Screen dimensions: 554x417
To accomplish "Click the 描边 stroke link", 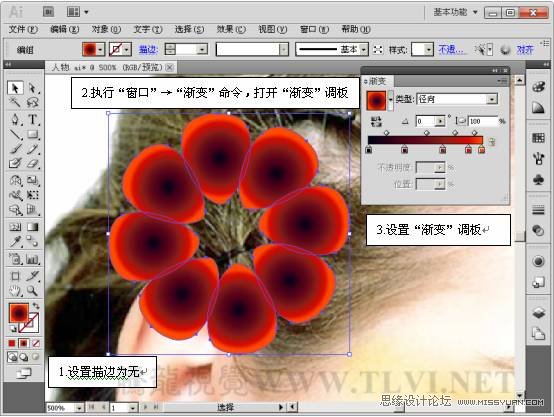I will pyautogui.click(x=148, y=49).
